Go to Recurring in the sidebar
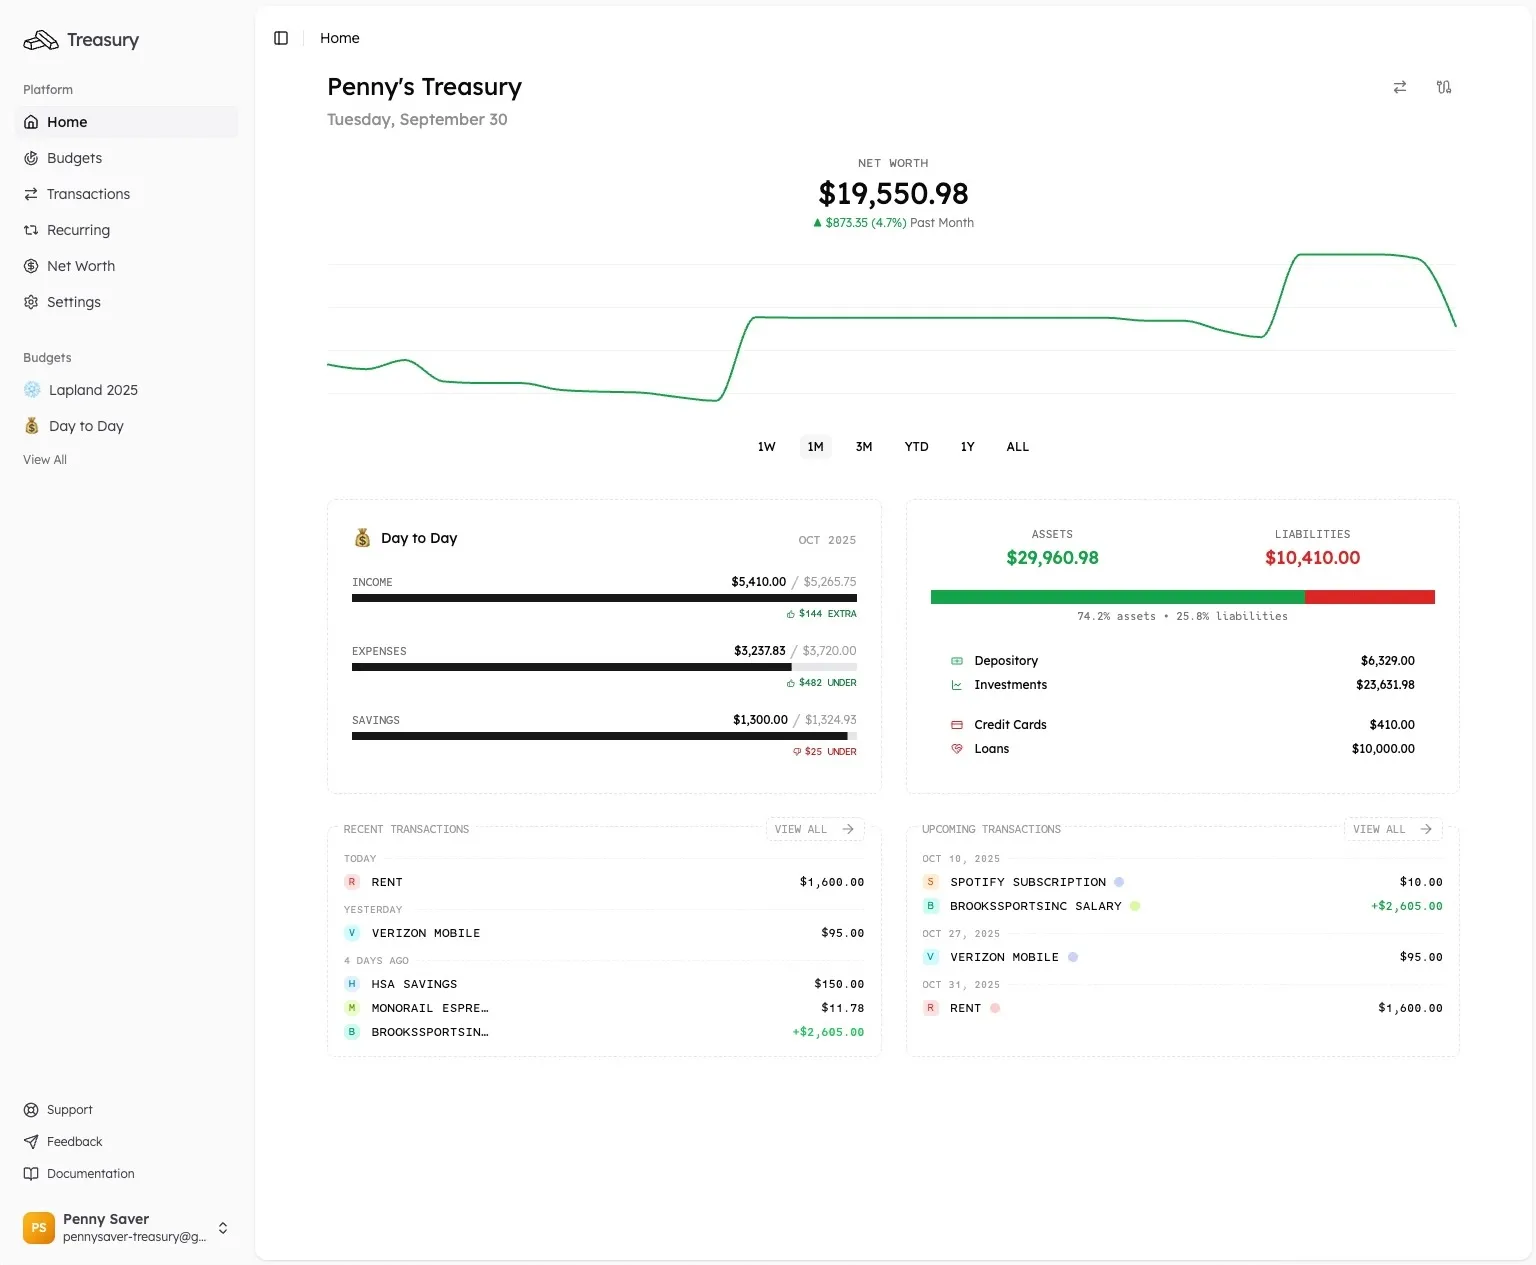The height and width of the screenshot is (1265, 1536). point(78,230)
